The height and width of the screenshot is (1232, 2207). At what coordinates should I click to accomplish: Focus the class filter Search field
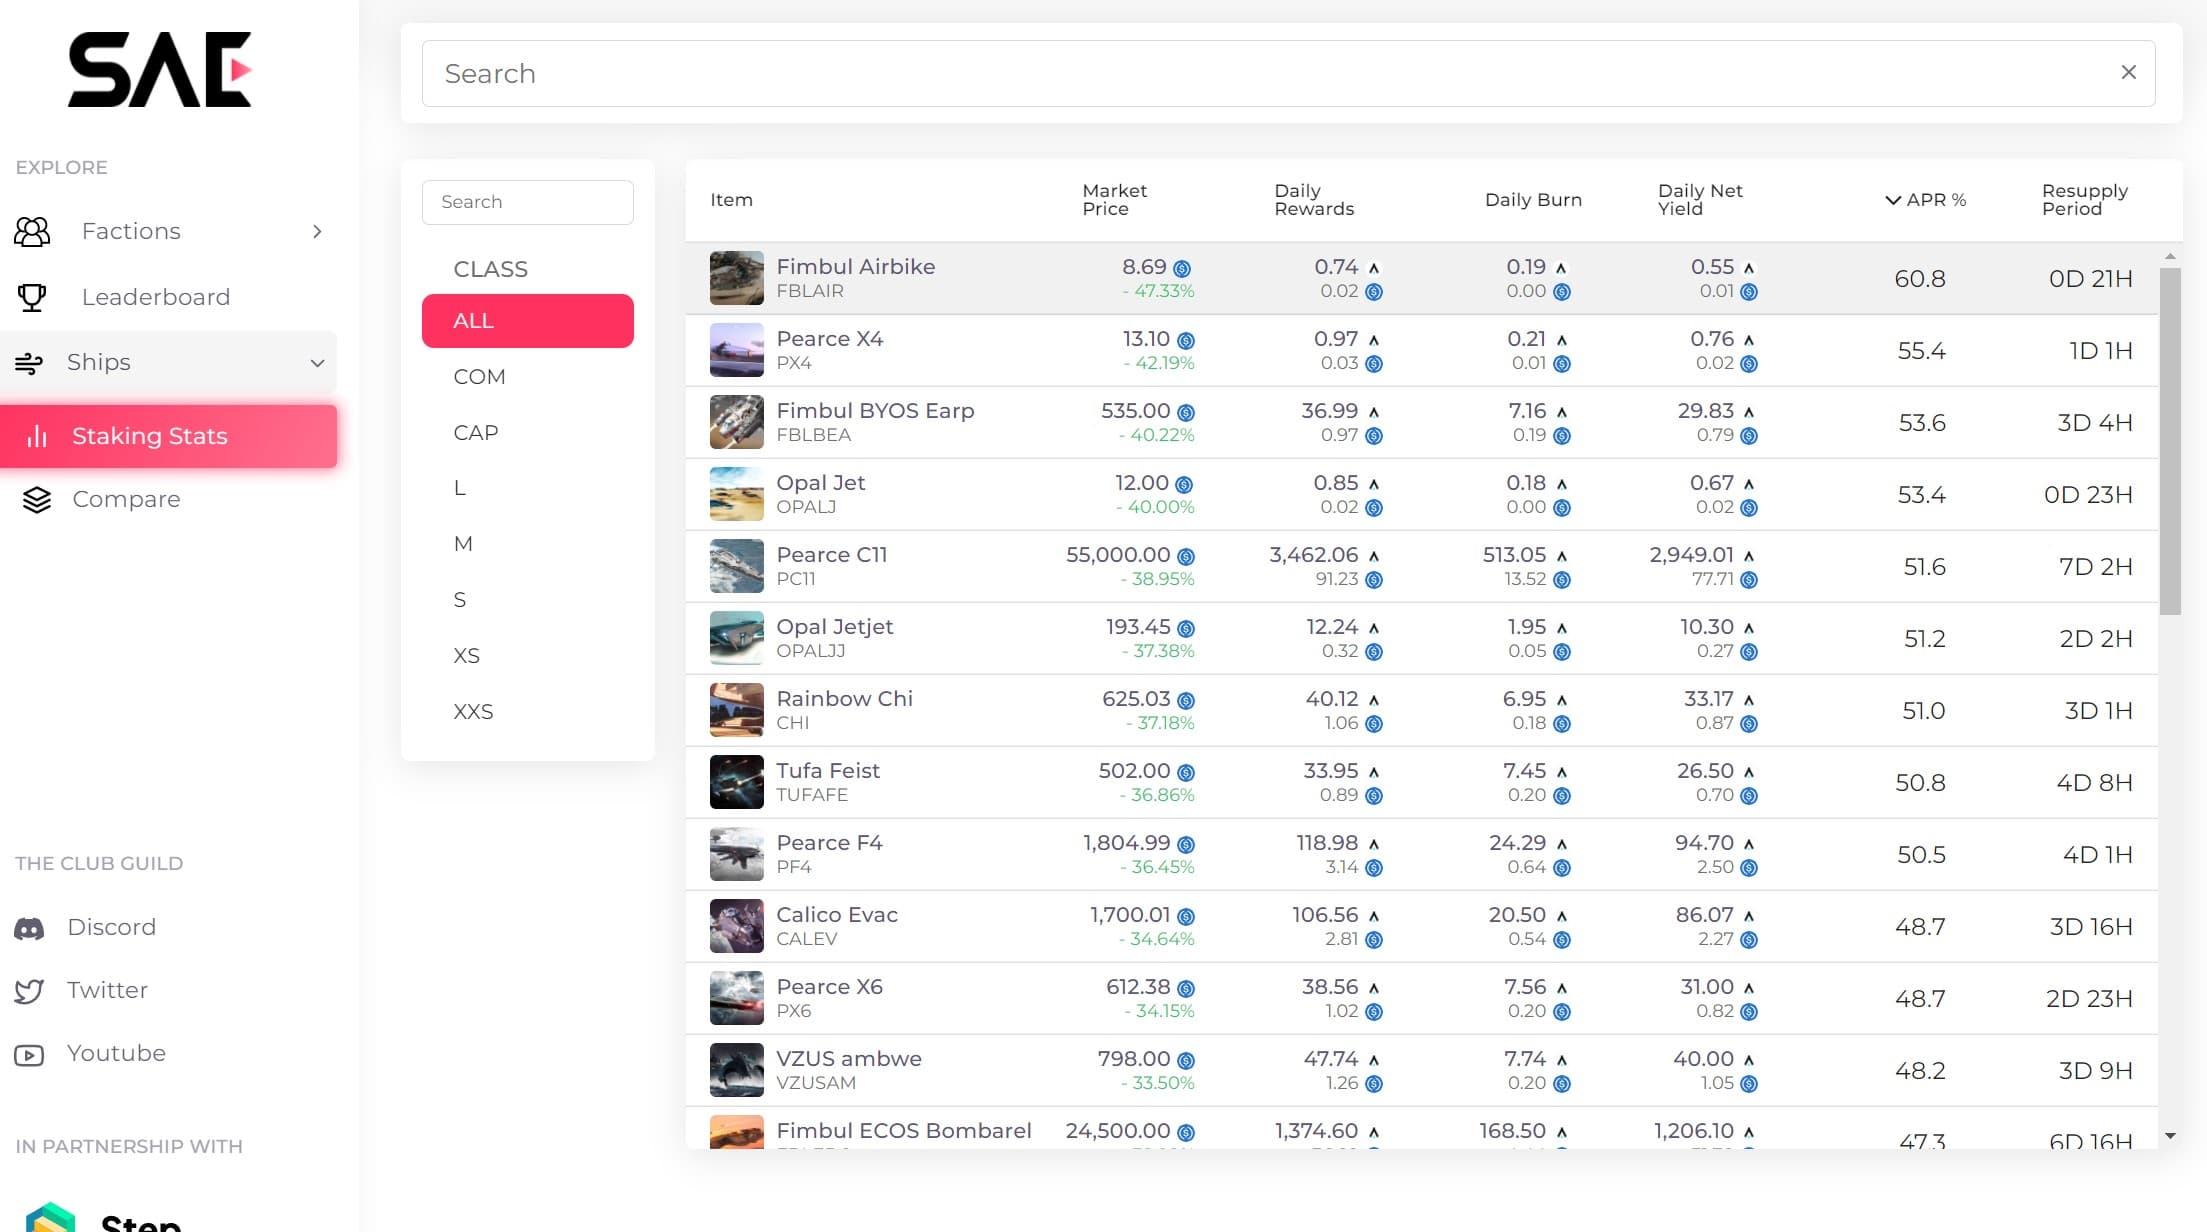[527, 202]
